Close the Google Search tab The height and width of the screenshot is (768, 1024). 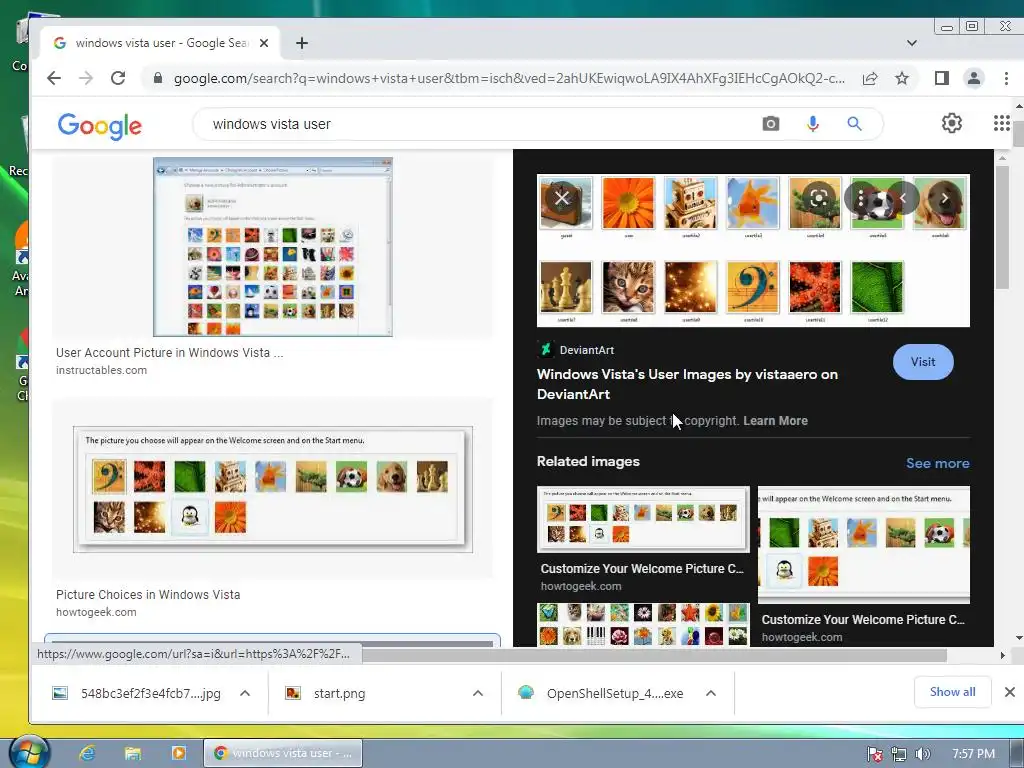point(264,43)
